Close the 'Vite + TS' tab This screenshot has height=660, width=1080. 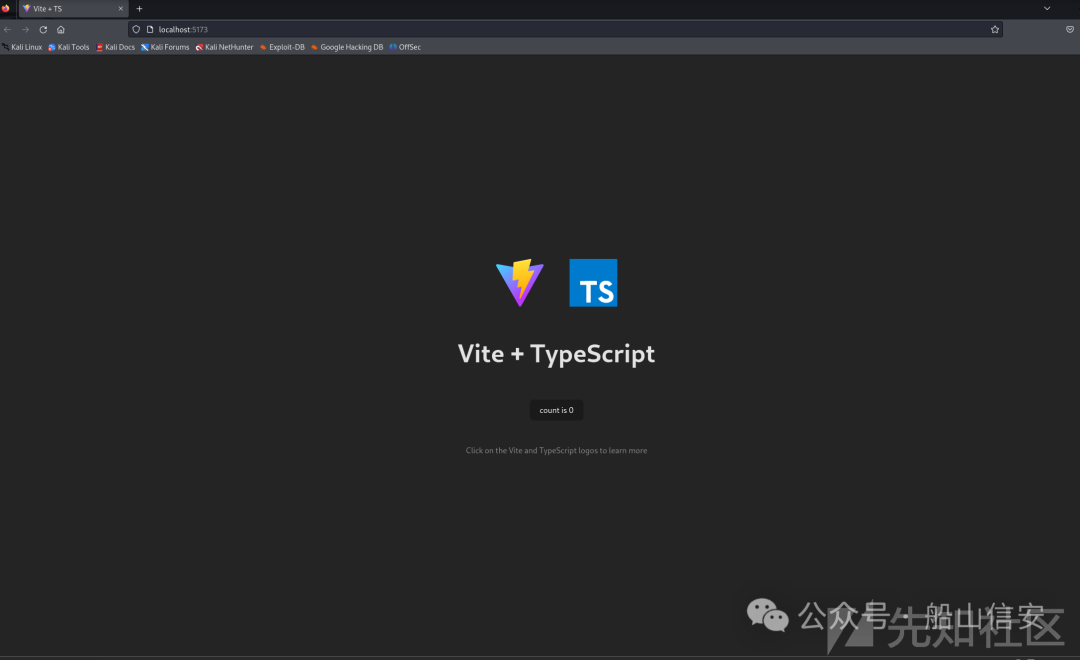(121, 9)
